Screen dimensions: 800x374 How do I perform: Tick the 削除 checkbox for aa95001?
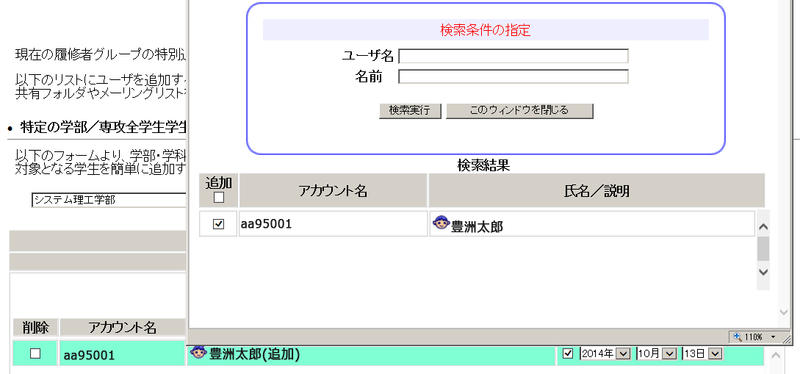[x=35, y=354]
